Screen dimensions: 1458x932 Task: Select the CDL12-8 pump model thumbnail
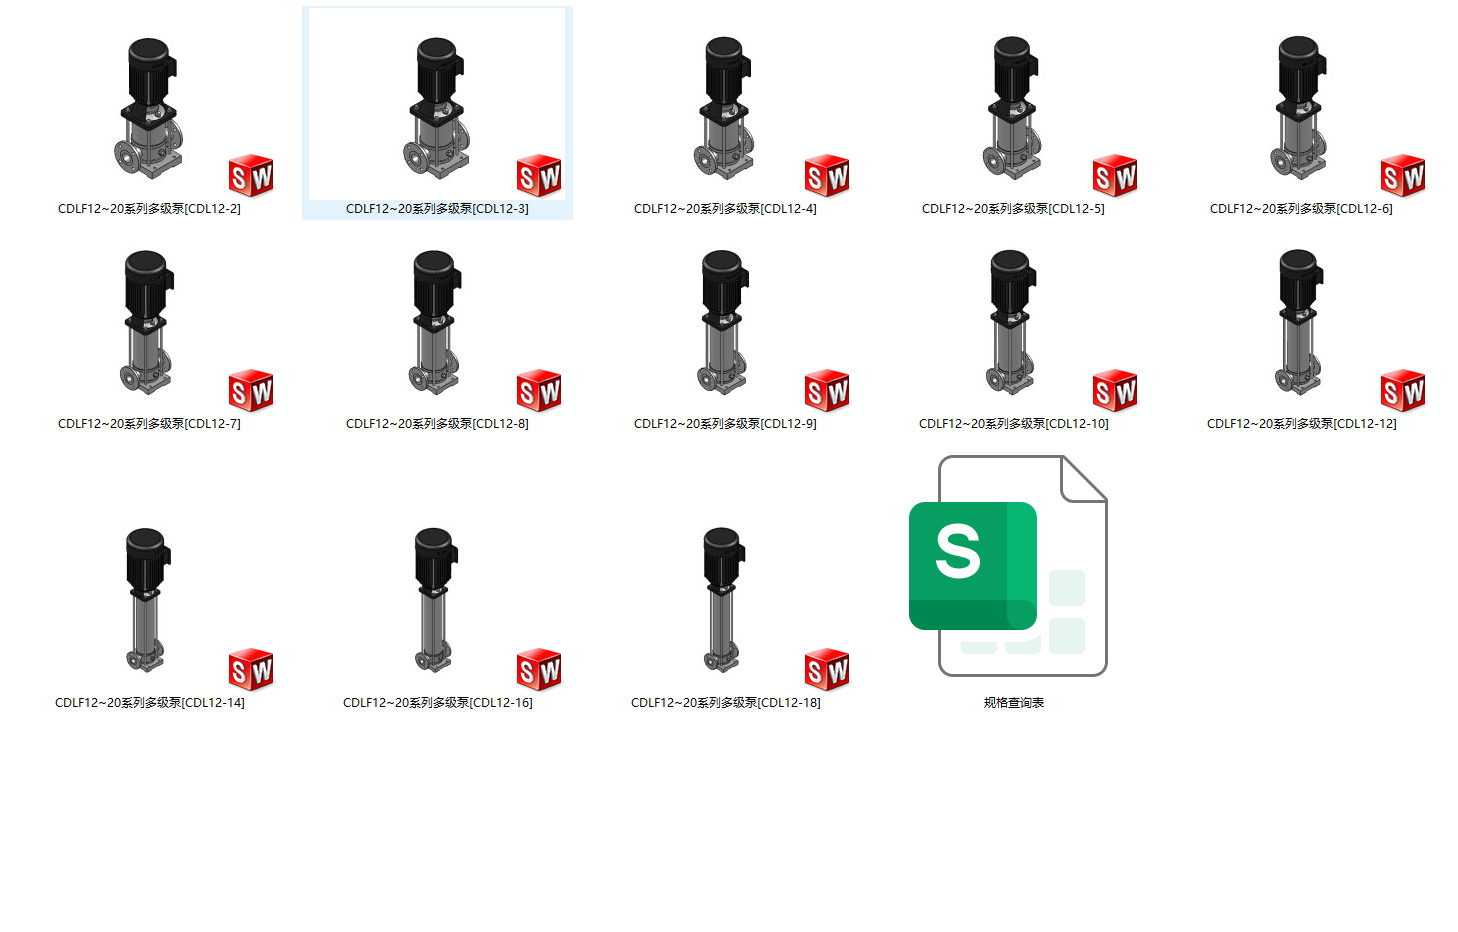tap(437, 323)
